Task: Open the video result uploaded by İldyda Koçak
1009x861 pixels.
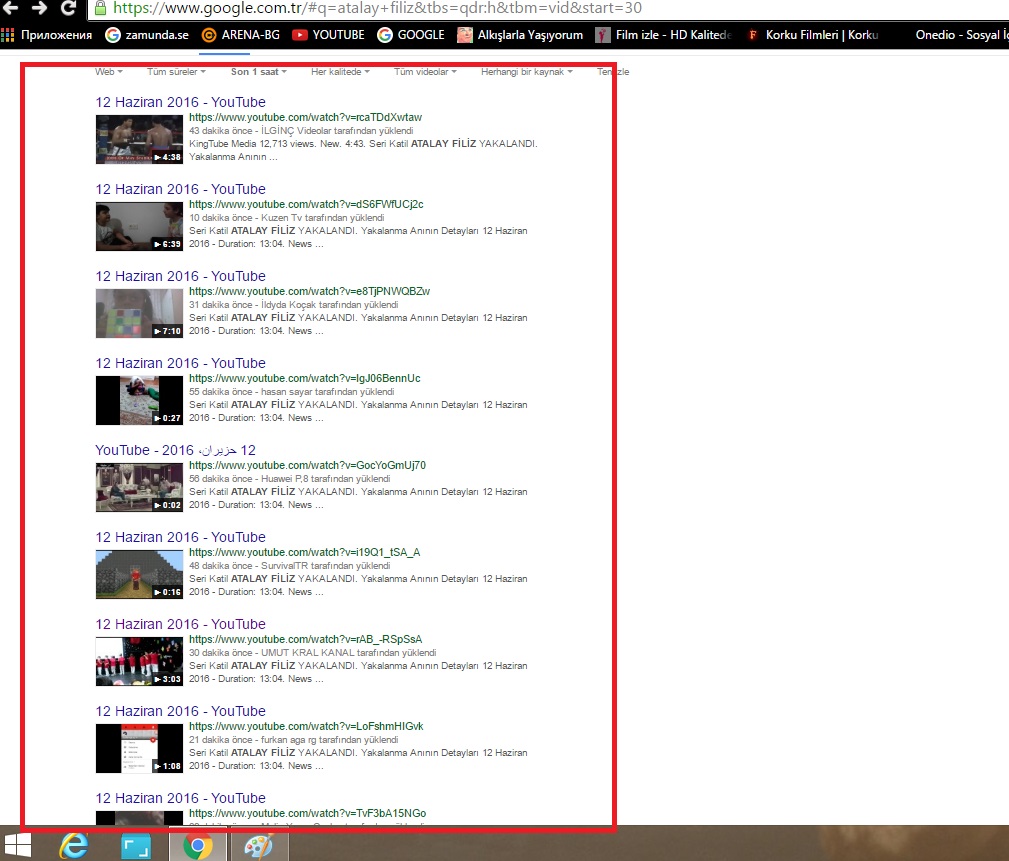Action: click(x=180, y=276)
